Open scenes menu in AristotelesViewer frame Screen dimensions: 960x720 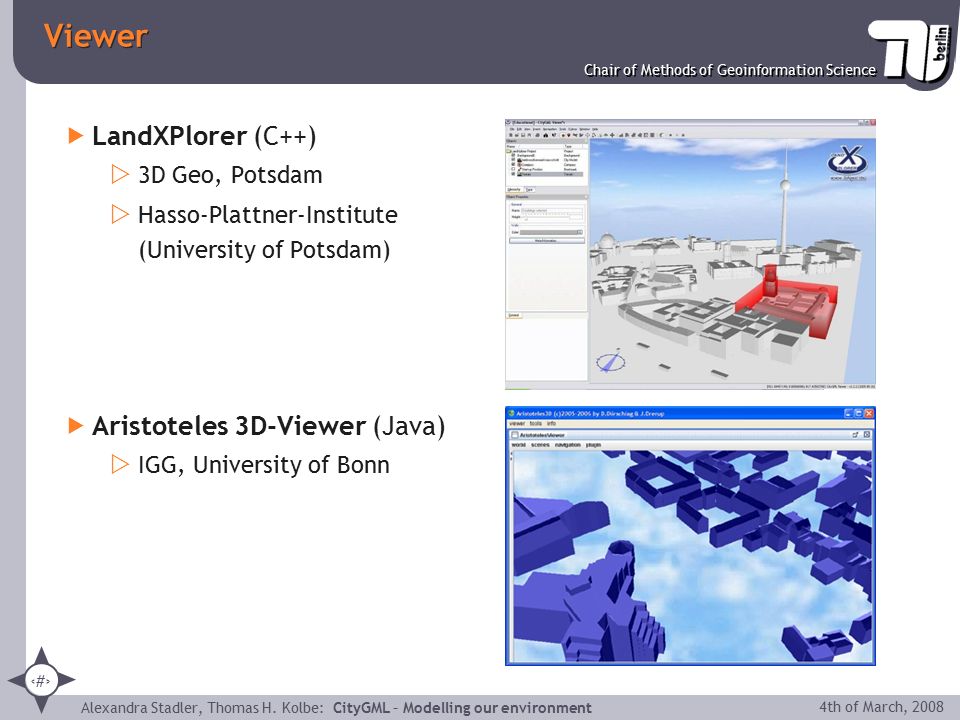pyautogui.click(x=540, y=444)
